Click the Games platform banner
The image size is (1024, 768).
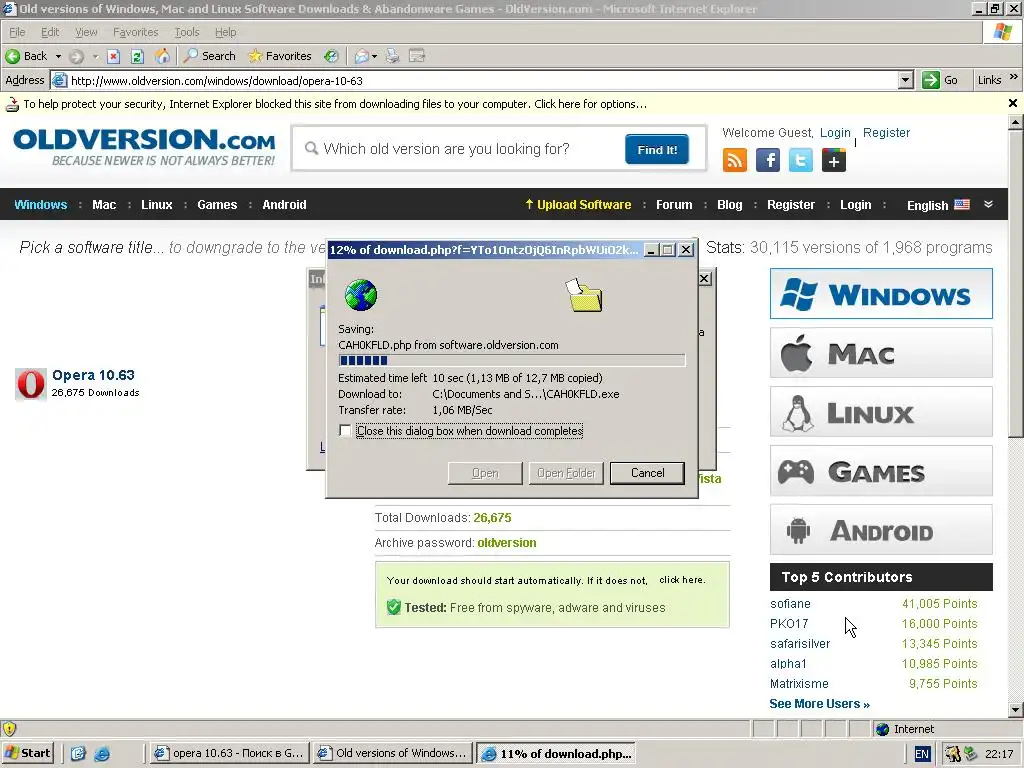tap(881, 470)
